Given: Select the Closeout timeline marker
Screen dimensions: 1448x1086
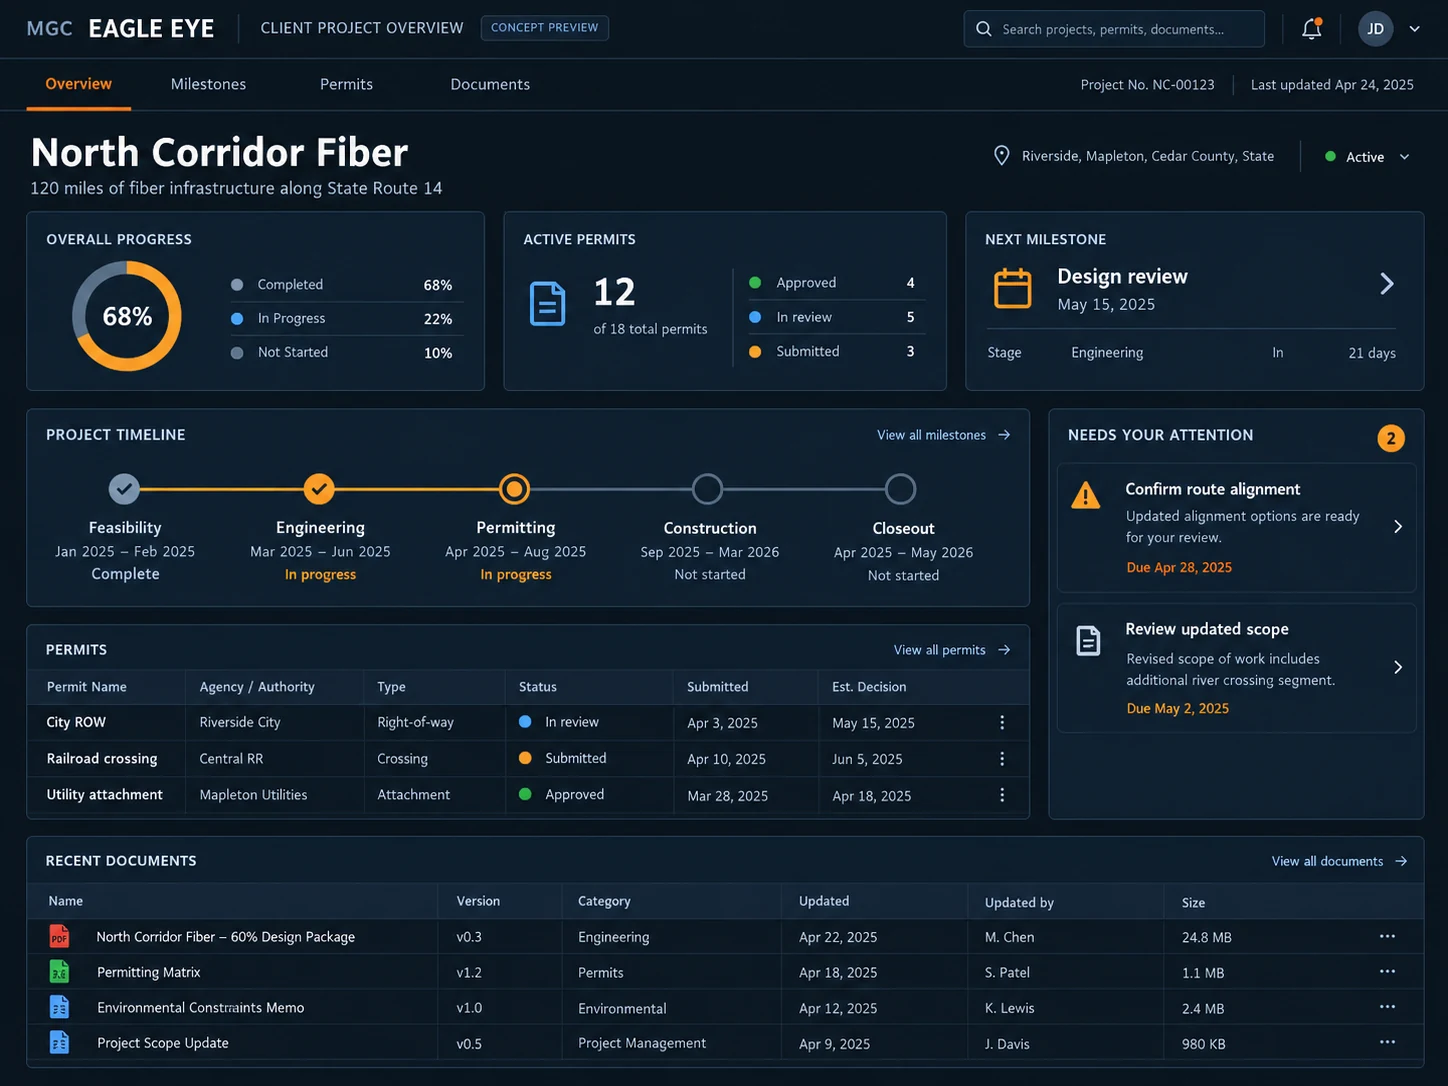Looking at the screenshot, I should (x=900, y=489).
